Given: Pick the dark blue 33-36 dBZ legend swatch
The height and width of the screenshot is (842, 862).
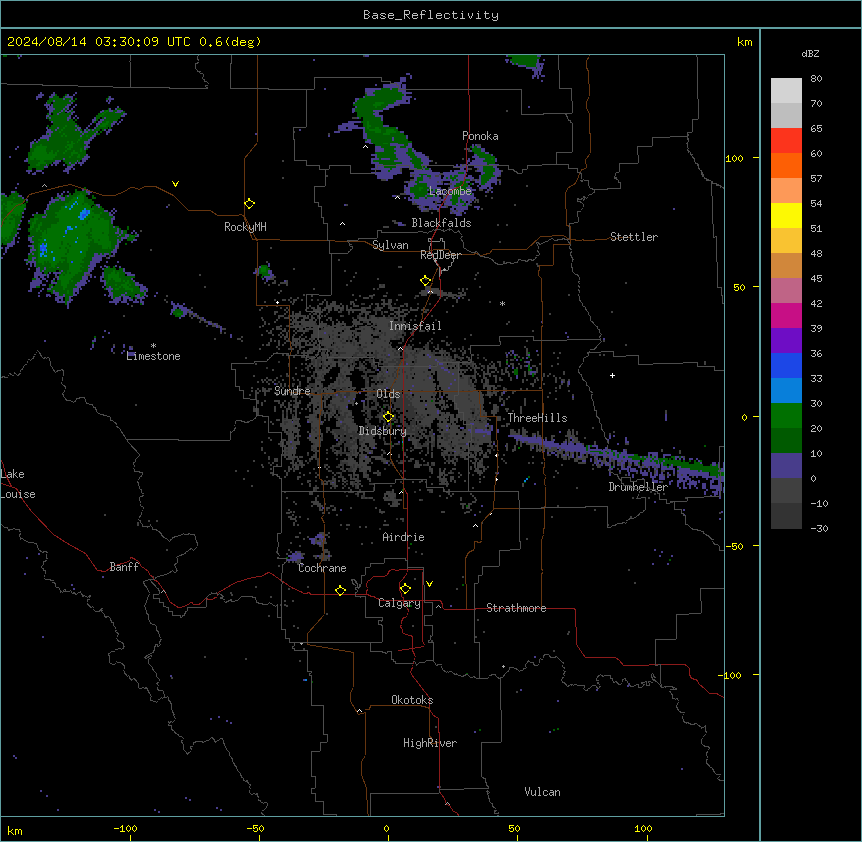Looking at the screenshot, I should click(x=786, y=365).
